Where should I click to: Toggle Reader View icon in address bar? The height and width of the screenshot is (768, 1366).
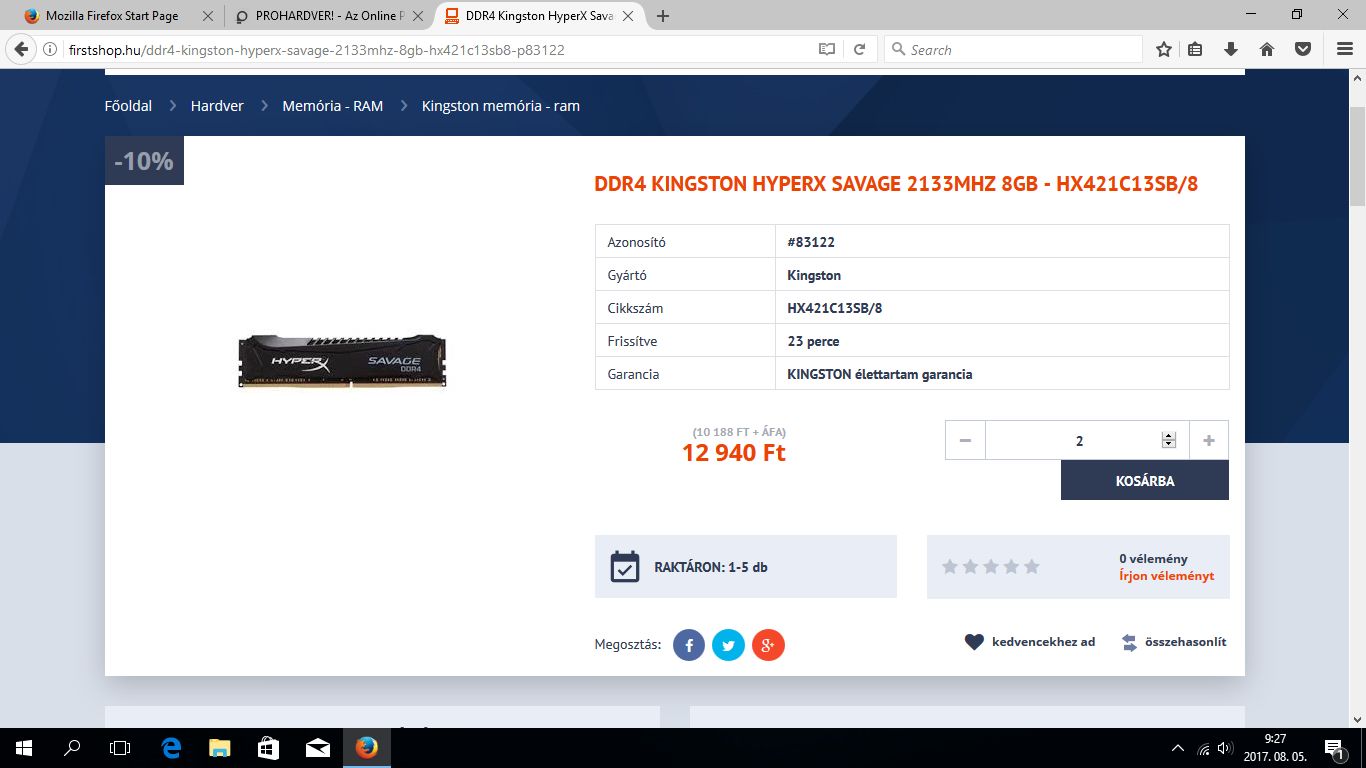pyautogui.click(x=827, y=49)
